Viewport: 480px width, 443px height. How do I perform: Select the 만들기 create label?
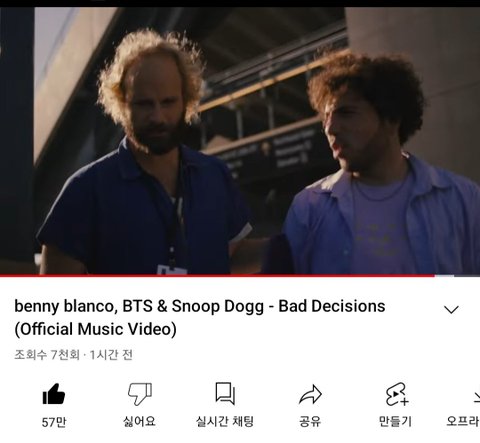[395, 422]
